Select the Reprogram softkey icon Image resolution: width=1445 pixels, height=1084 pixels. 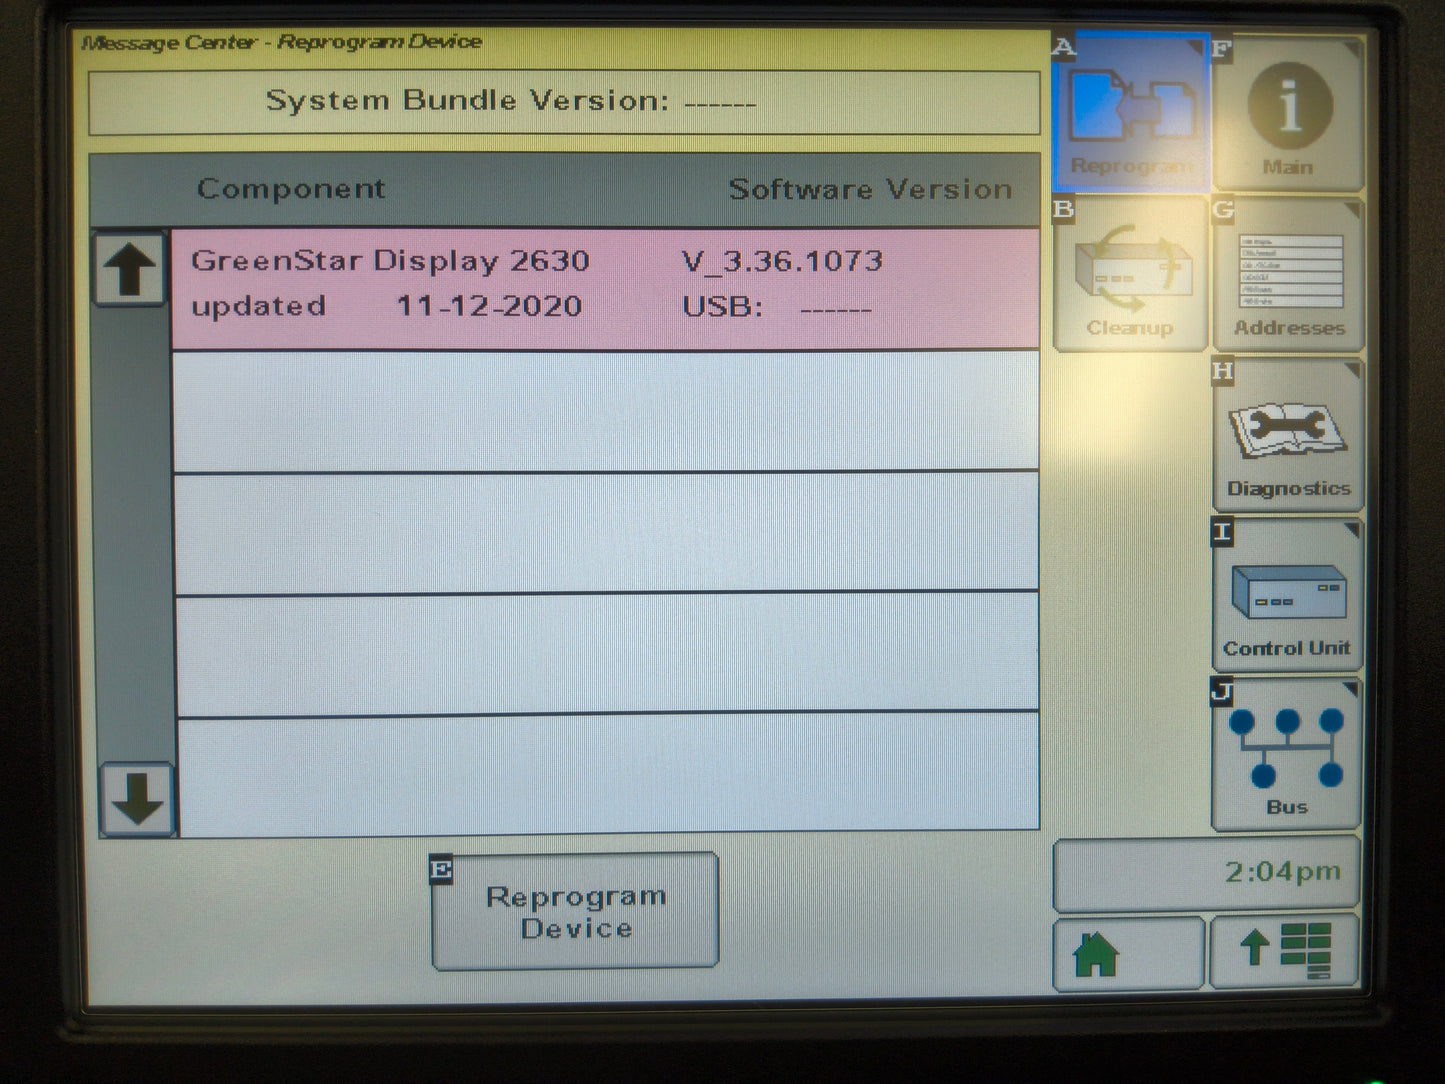[x=1131, y=112]
